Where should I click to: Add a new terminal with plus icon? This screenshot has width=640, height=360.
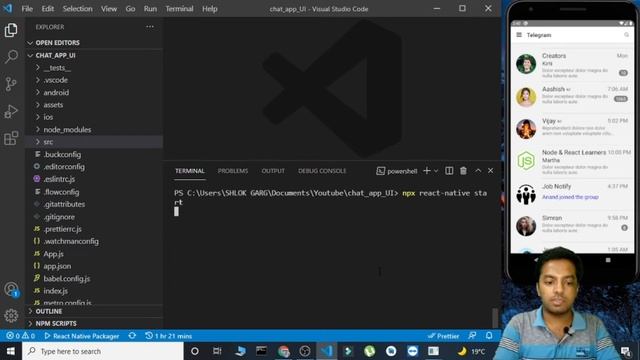click(427, 171)
